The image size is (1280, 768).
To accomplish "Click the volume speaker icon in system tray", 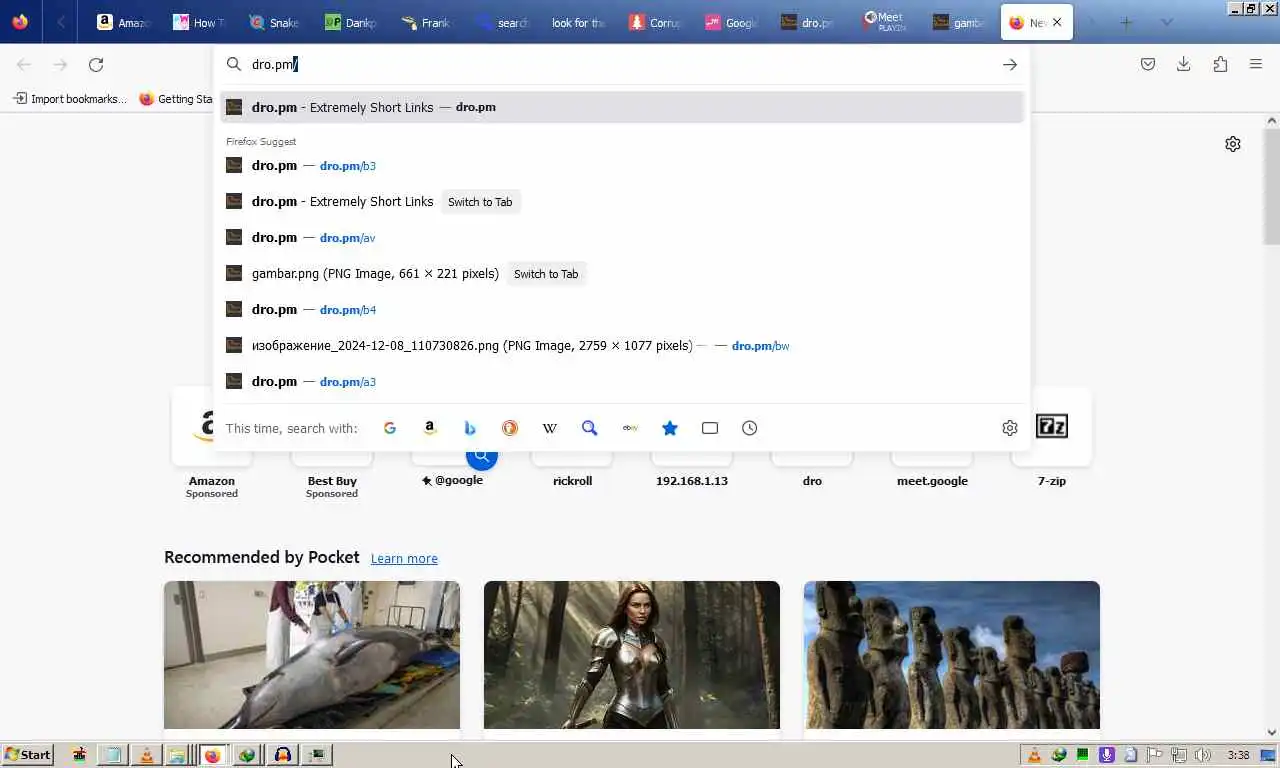I will coord(1202,755).
